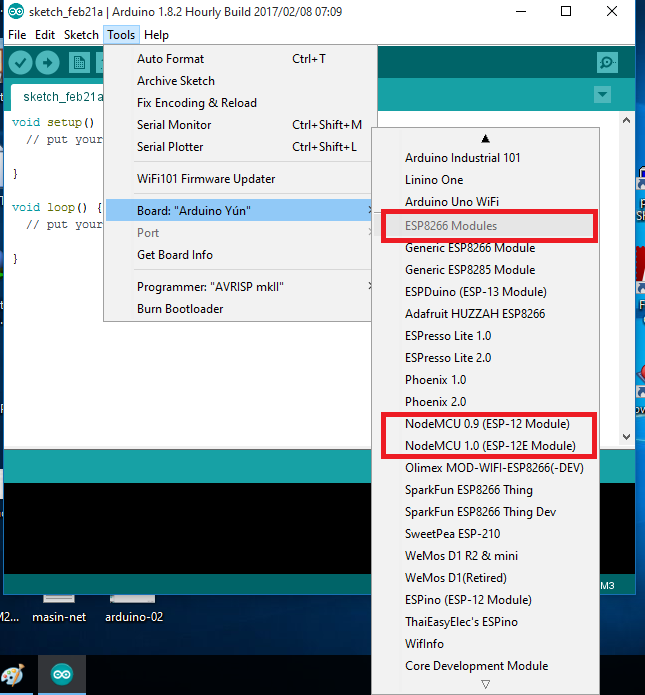Open the tab options dropdown arrow
This screenshot has width=645, height=695.
[602, 94]
